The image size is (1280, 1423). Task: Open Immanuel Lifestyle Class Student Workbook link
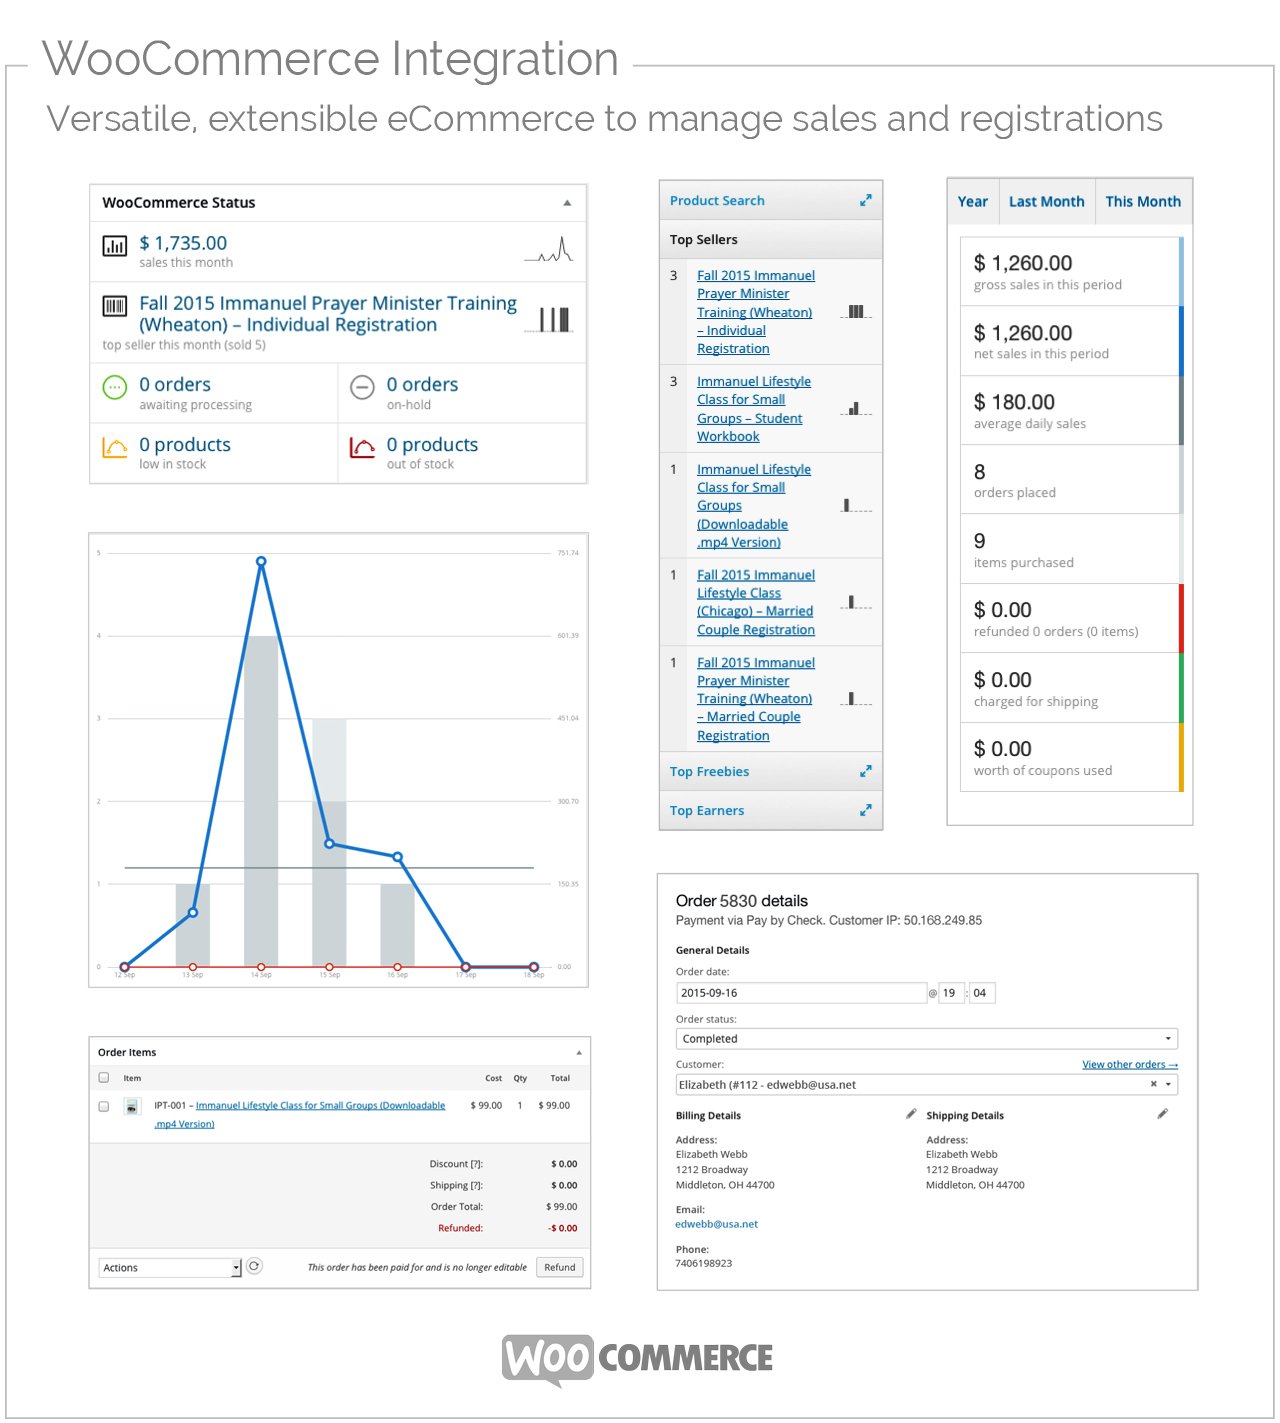point(754,409)
